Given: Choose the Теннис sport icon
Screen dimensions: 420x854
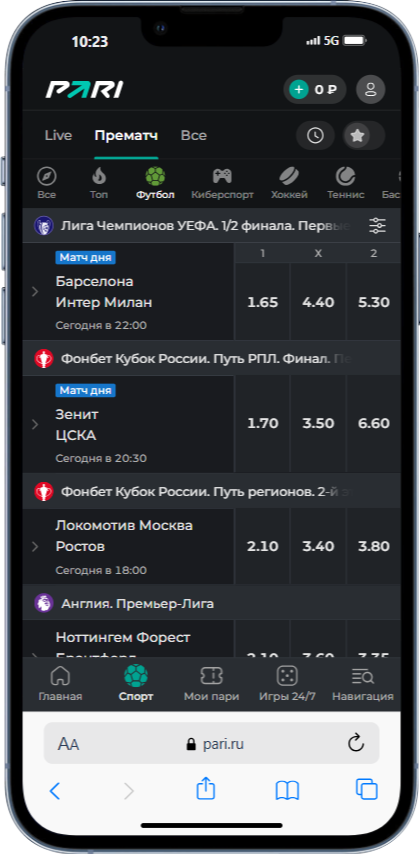Looking at the screenshot, I should coord(345,183).
